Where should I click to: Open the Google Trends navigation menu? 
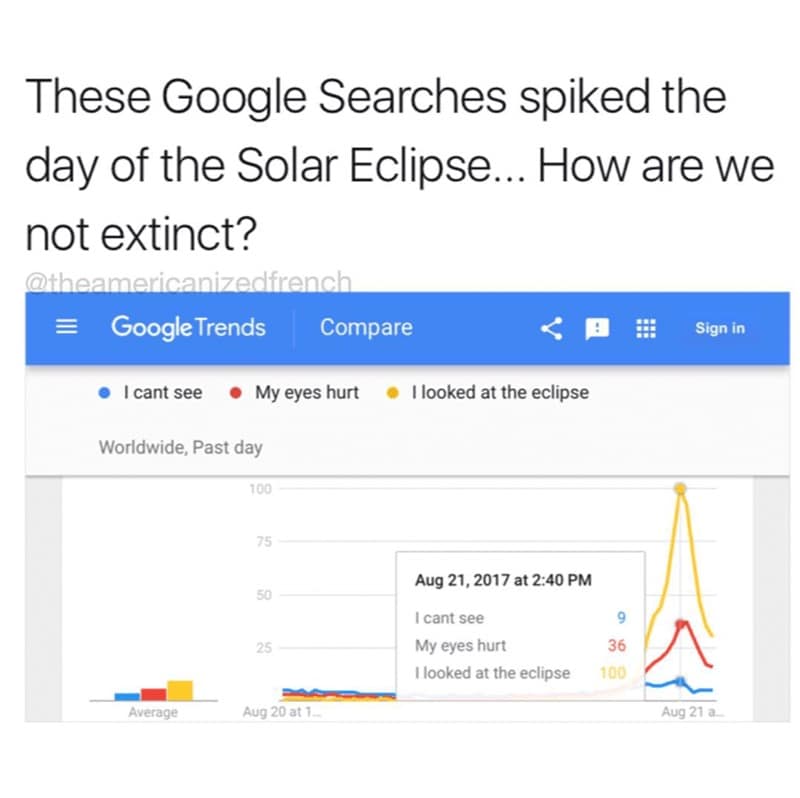point(65,326)
